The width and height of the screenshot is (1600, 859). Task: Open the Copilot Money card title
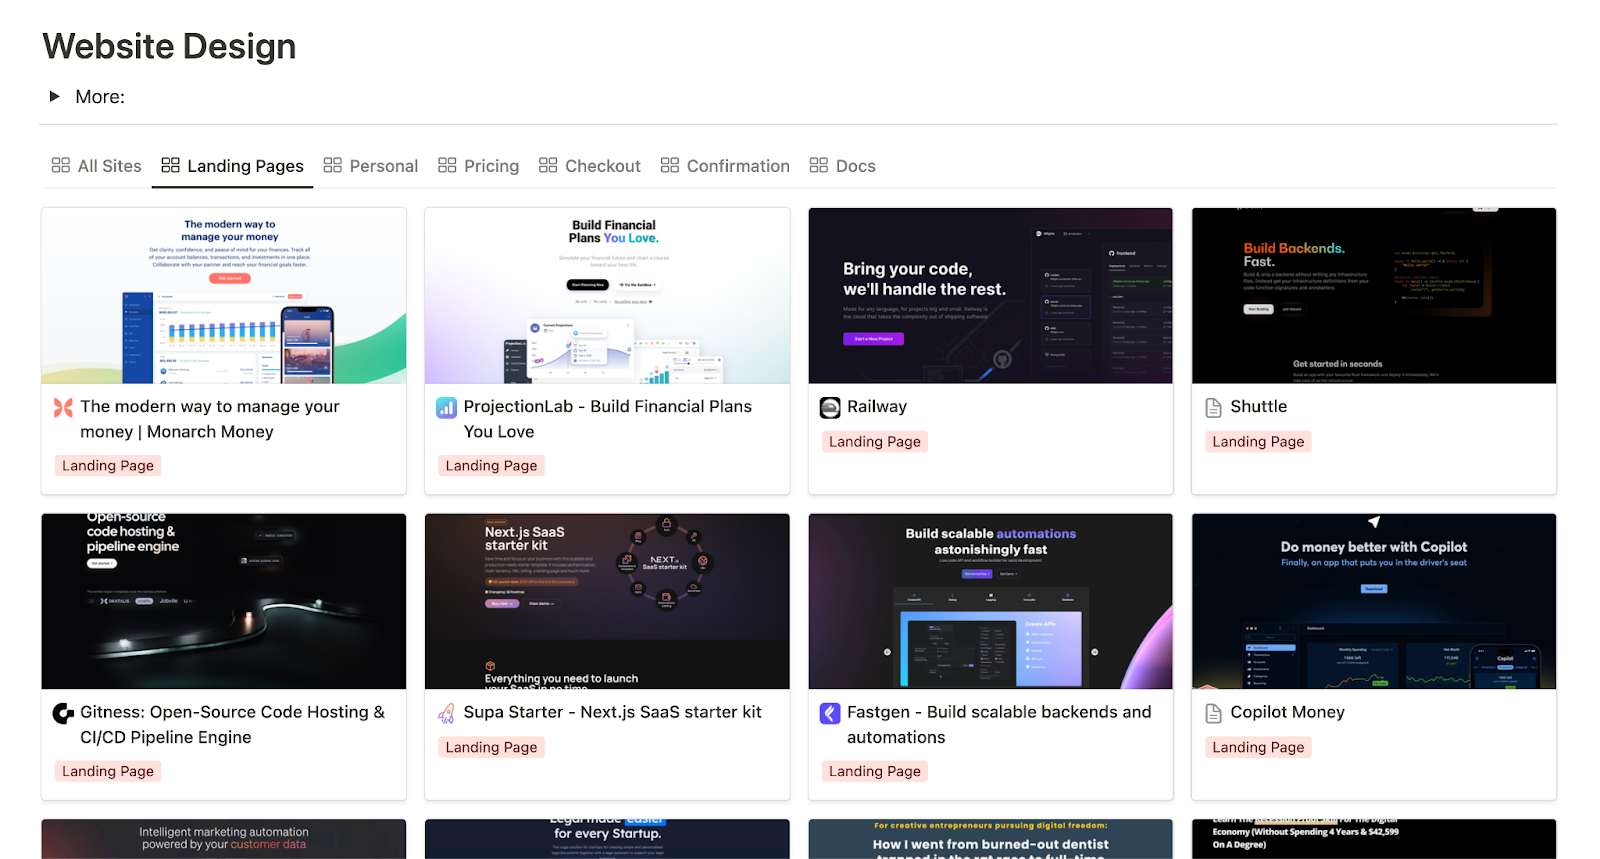point(1287,712)
